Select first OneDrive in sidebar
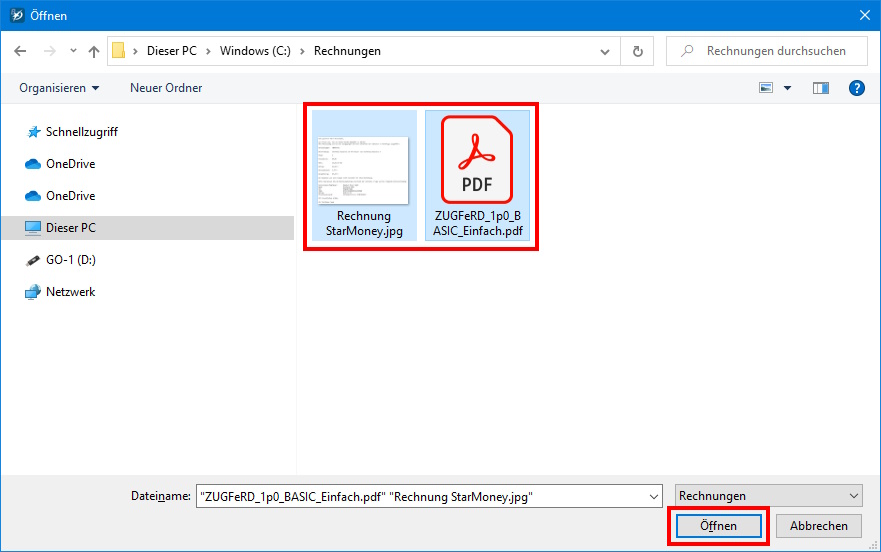 tap(70, 164)
